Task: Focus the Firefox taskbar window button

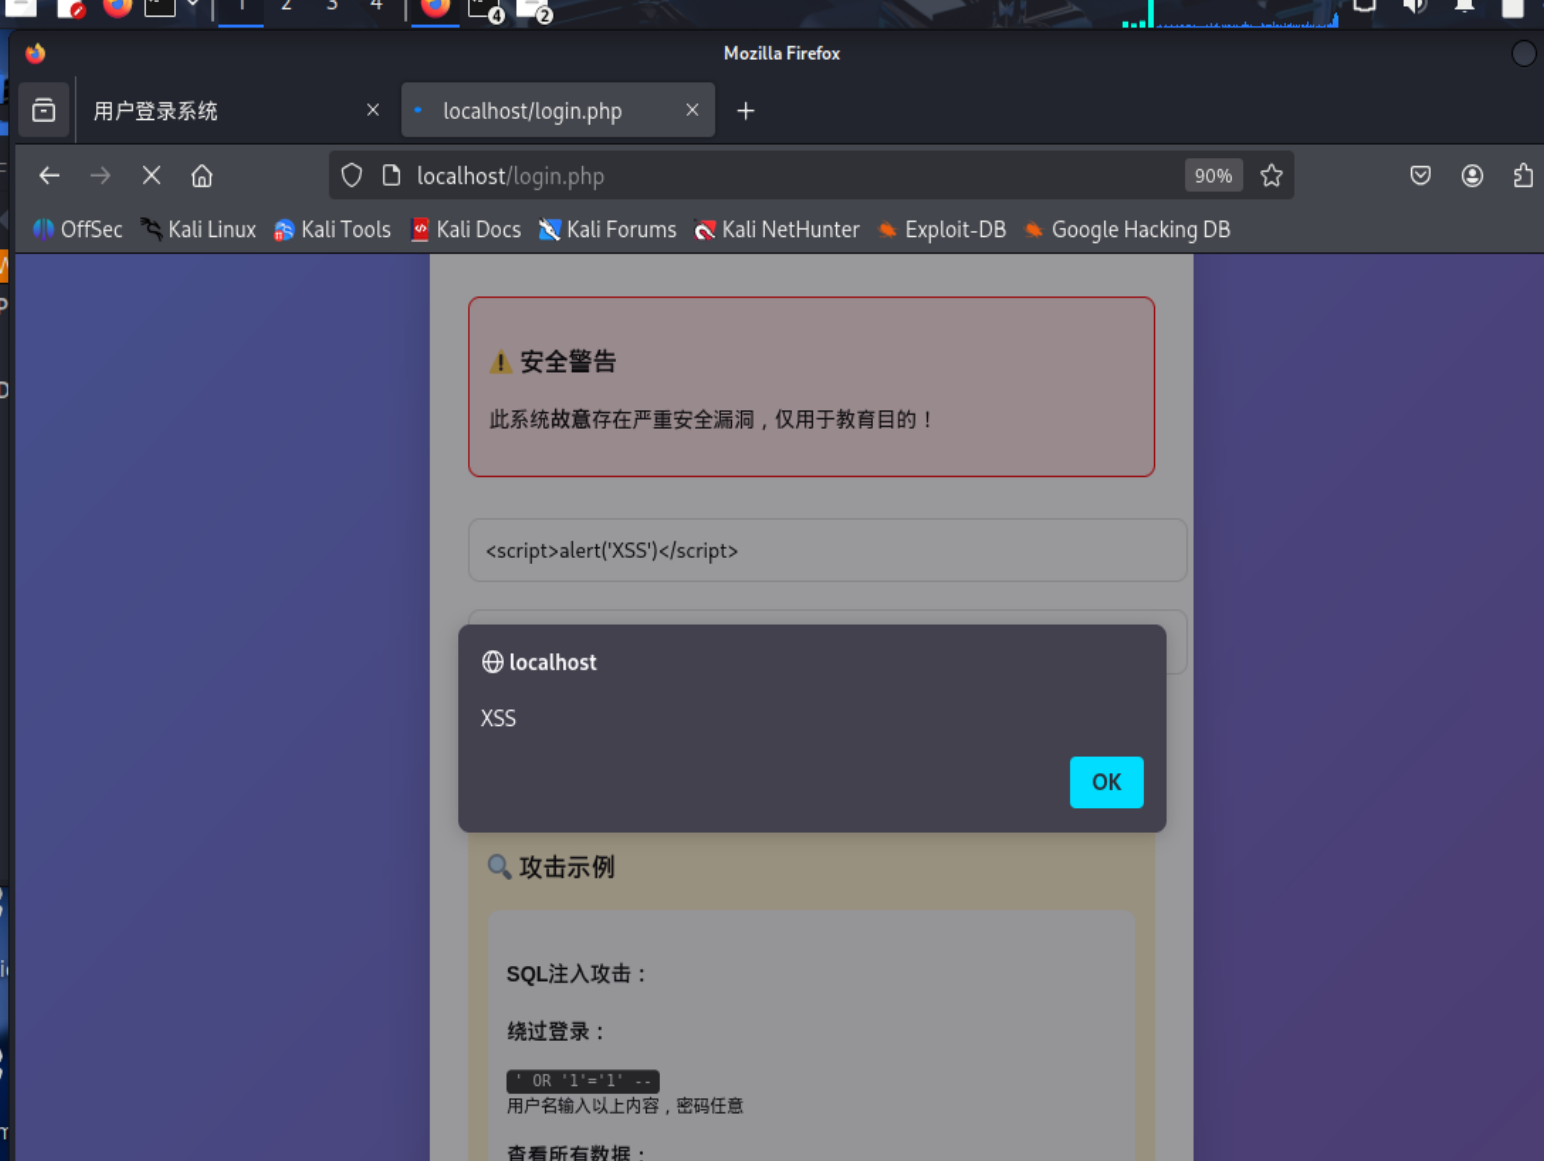Action: [x=435, y=9]
